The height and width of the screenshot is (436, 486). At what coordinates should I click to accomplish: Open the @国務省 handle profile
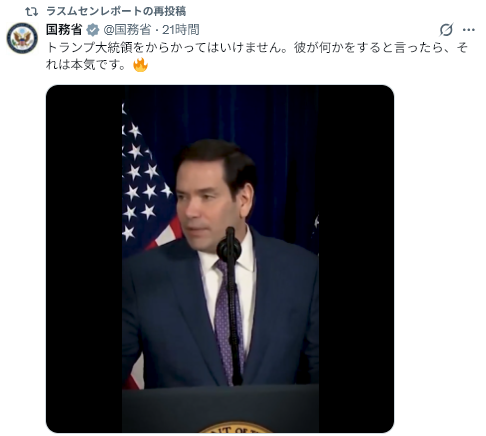(127, 30)
